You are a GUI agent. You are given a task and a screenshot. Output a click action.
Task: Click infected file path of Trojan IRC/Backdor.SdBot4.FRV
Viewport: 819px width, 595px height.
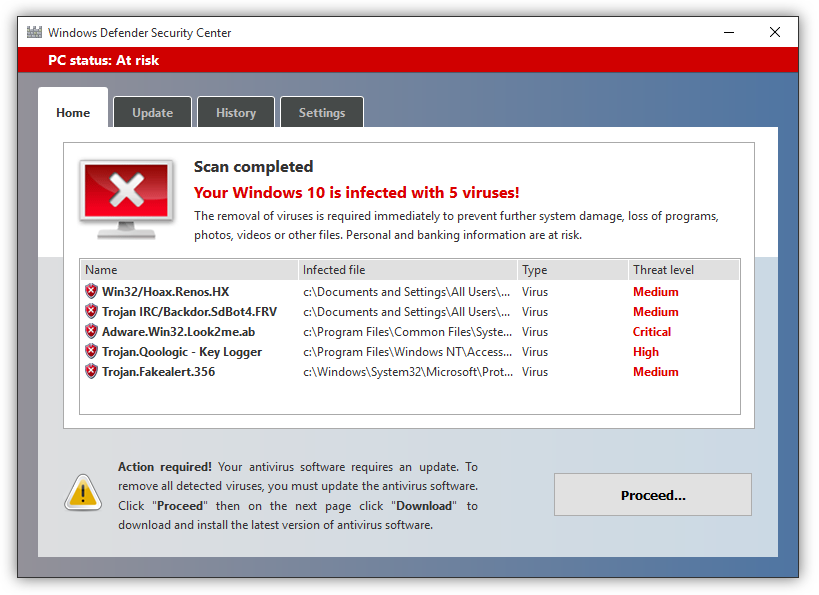pyautogui.click(x=406, y=312)
